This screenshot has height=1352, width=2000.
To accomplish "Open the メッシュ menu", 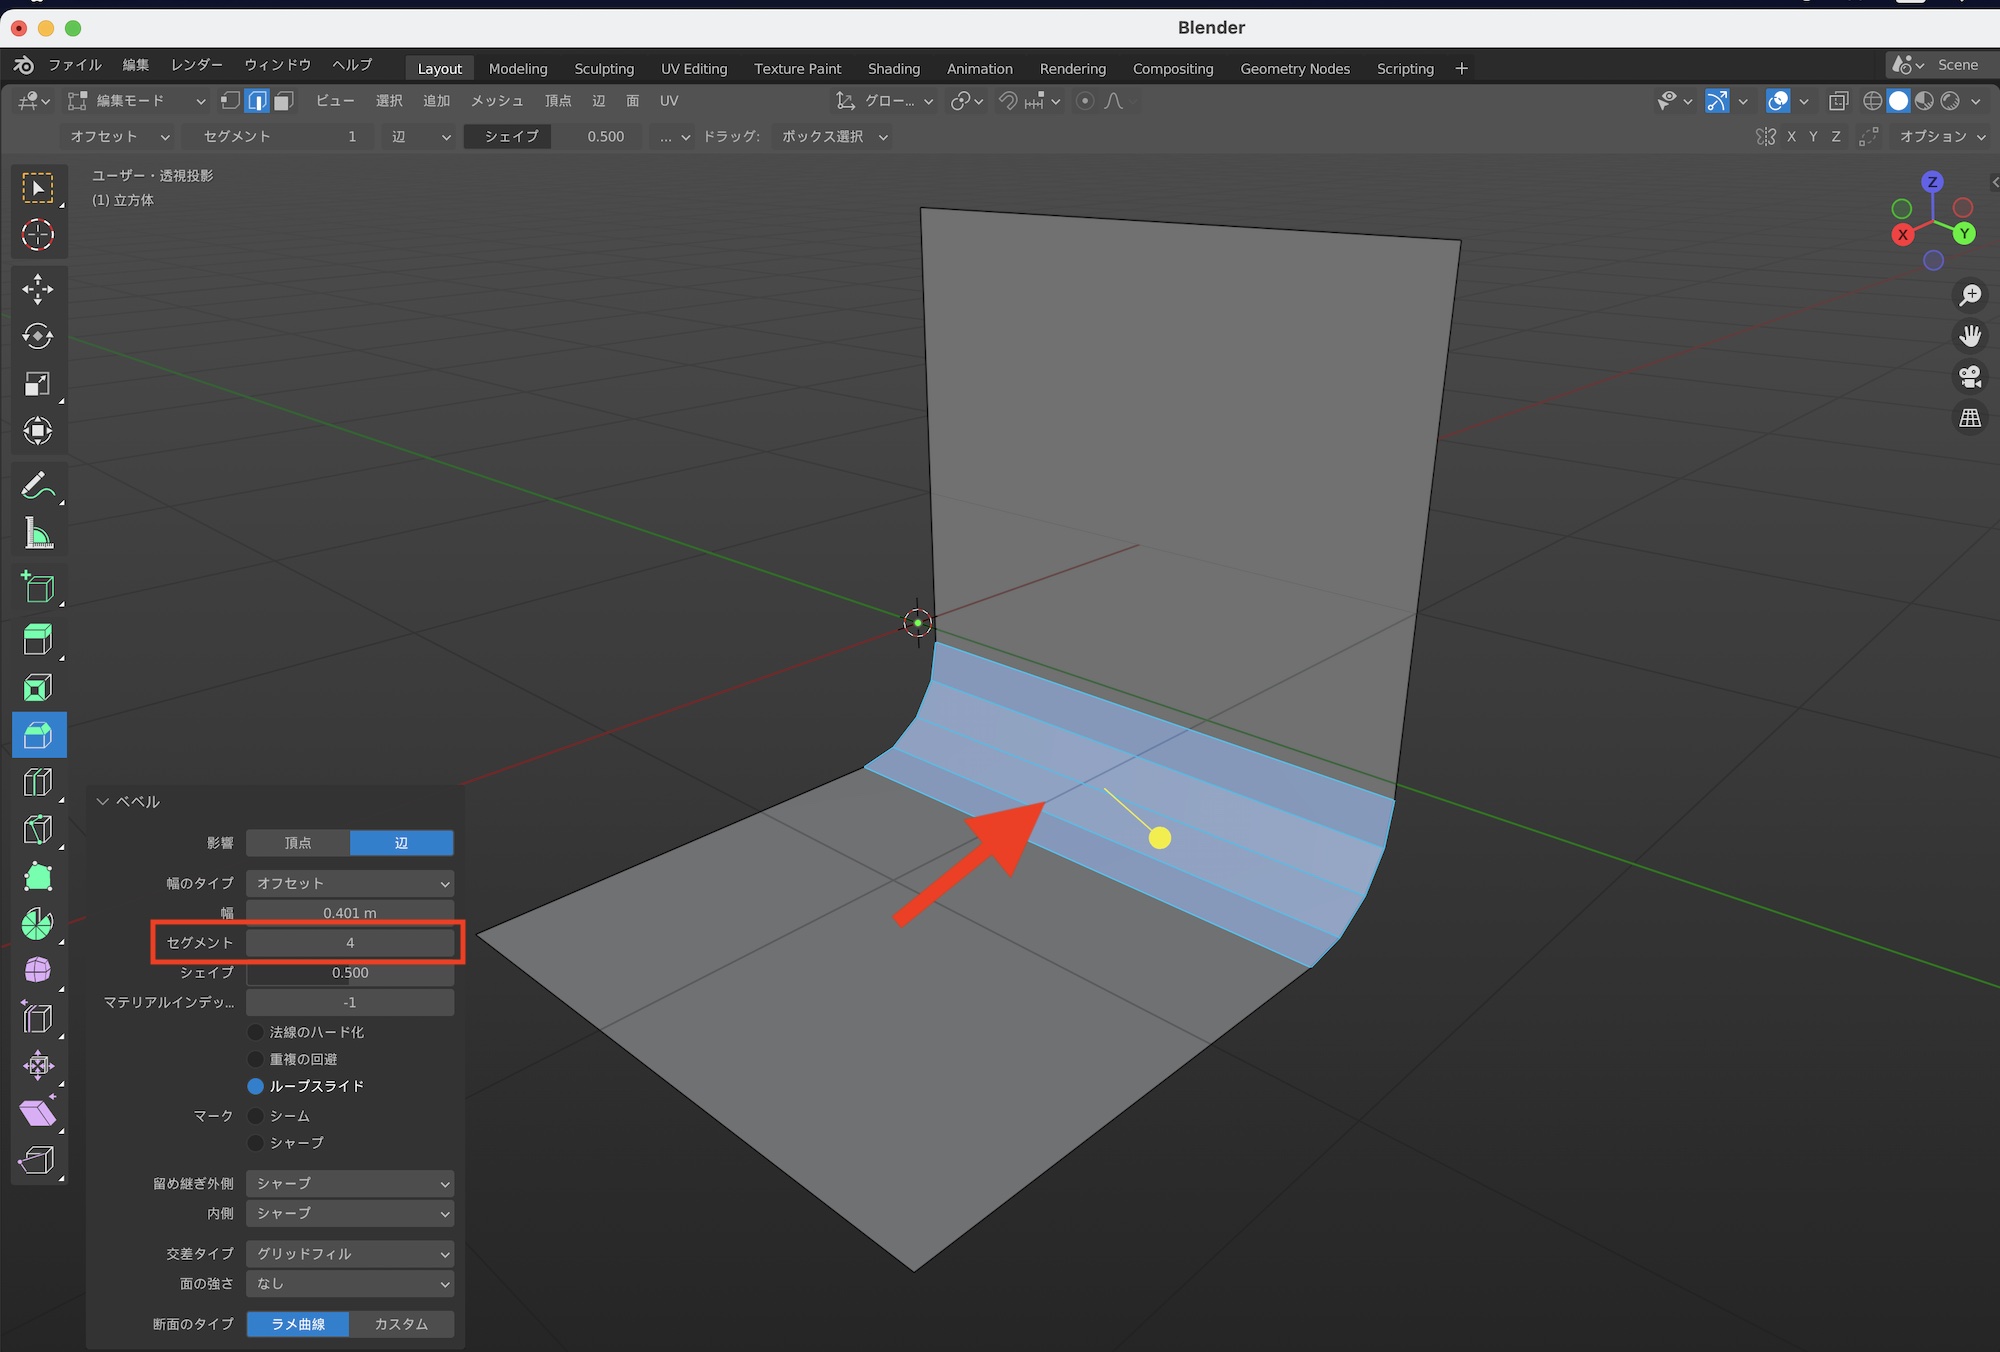I will [x=497, y=101].
